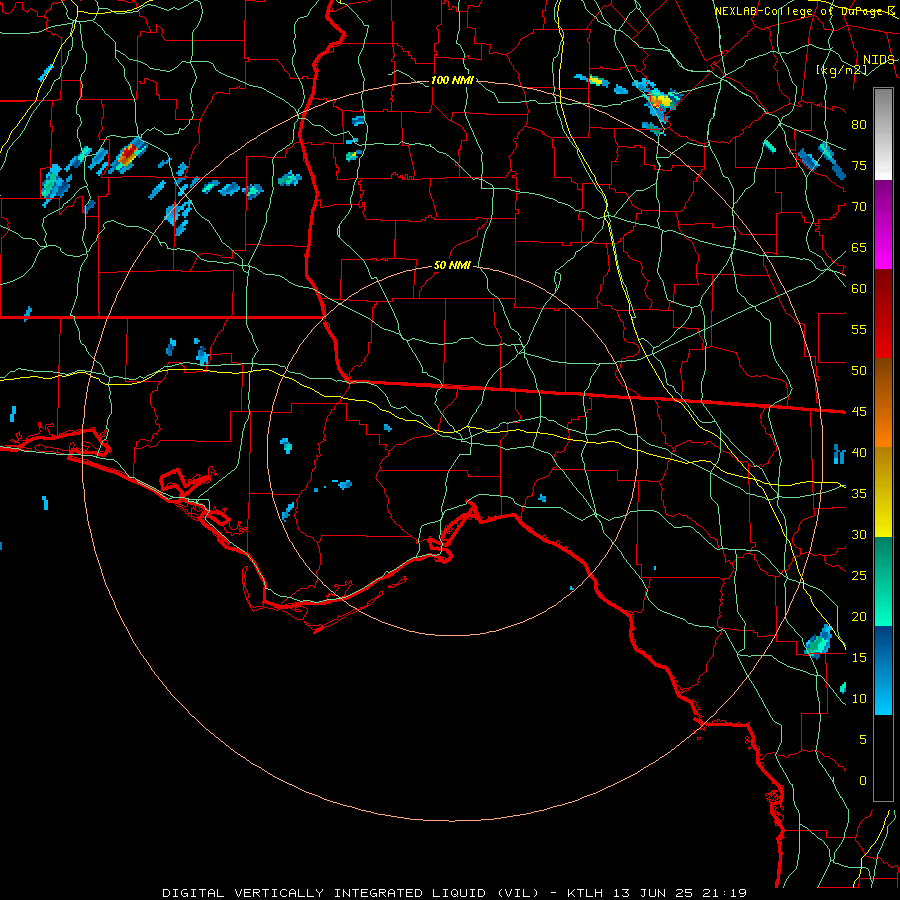This screenshot has width=900, height=900.
Task: Click the scale value 0 label
Action: (863, 781)
